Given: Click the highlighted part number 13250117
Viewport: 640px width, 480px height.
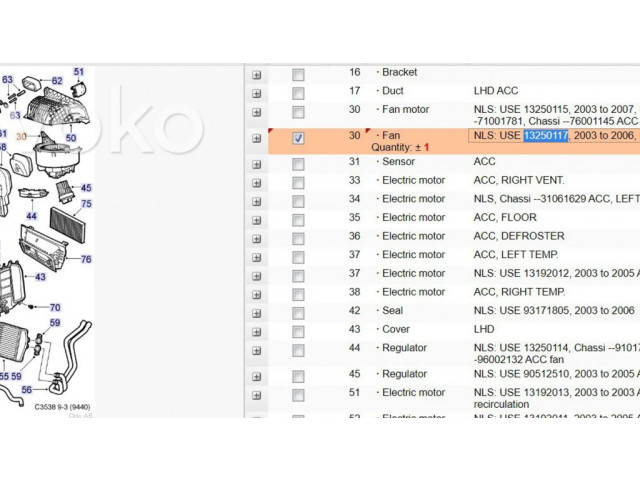Looking at the screenshot, I should click(x=546, y=135).
